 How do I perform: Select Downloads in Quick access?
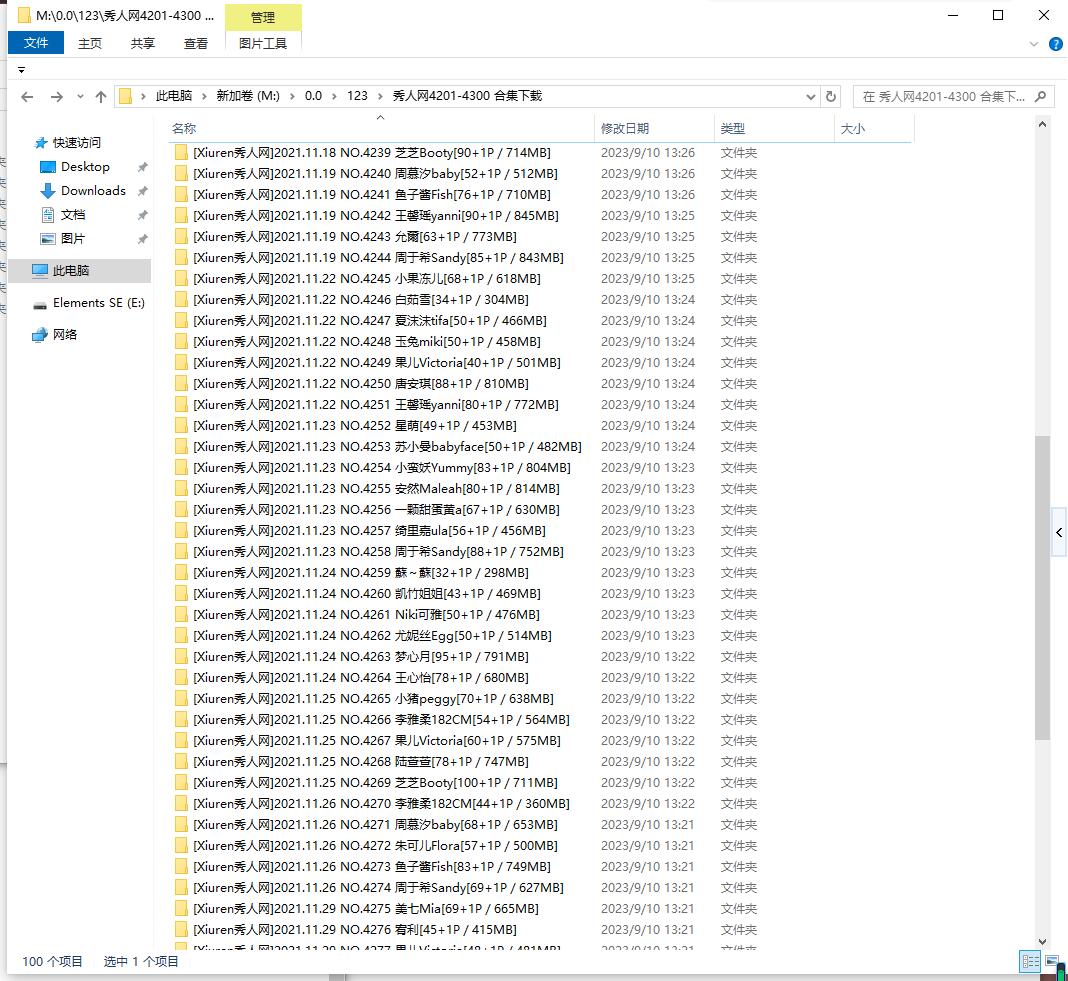pyautogui.click(x=93, y=191)
